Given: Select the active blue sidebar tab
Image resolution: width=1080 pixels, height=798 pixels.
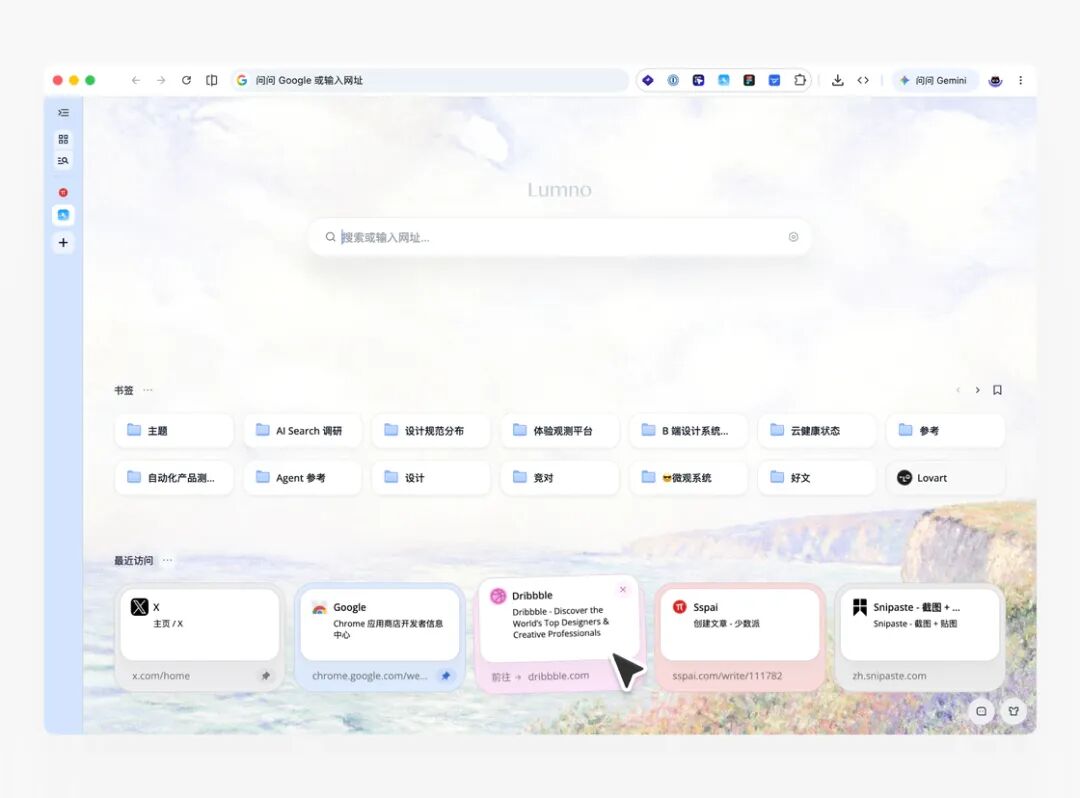Looking at the screenshot, I should 63,216.
